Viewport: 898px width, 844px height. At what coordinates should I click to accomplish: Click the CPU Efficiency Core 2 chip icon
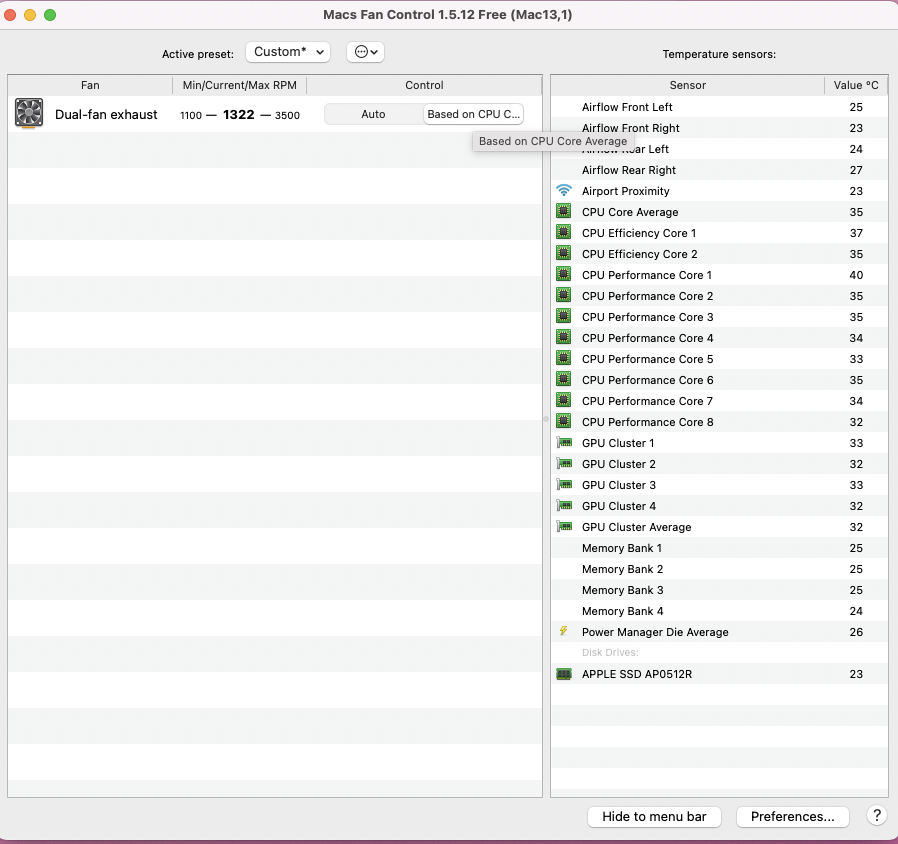coord(564,254)
